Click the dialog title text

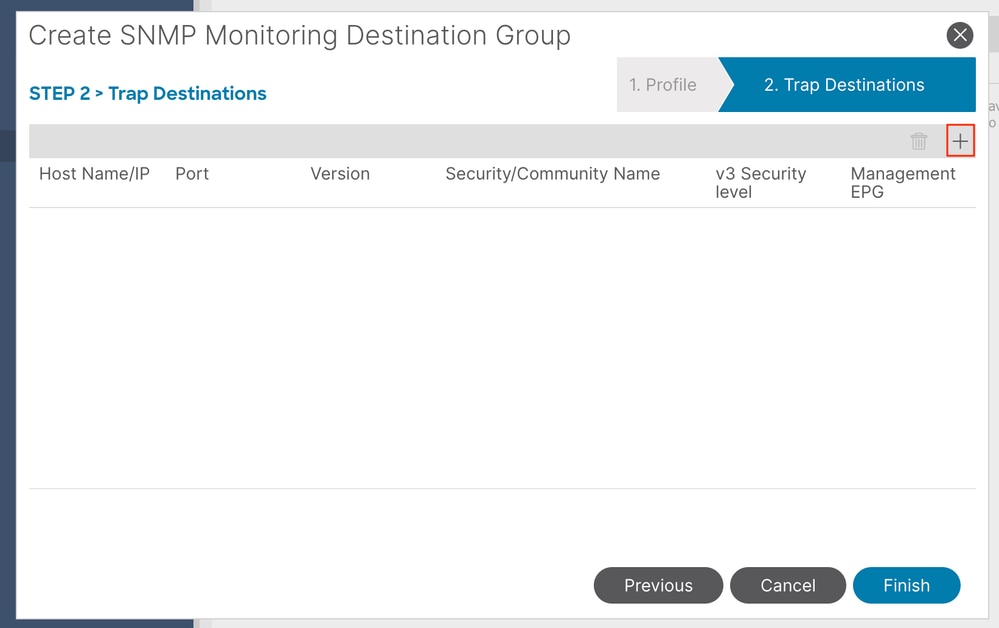(299, 36)
